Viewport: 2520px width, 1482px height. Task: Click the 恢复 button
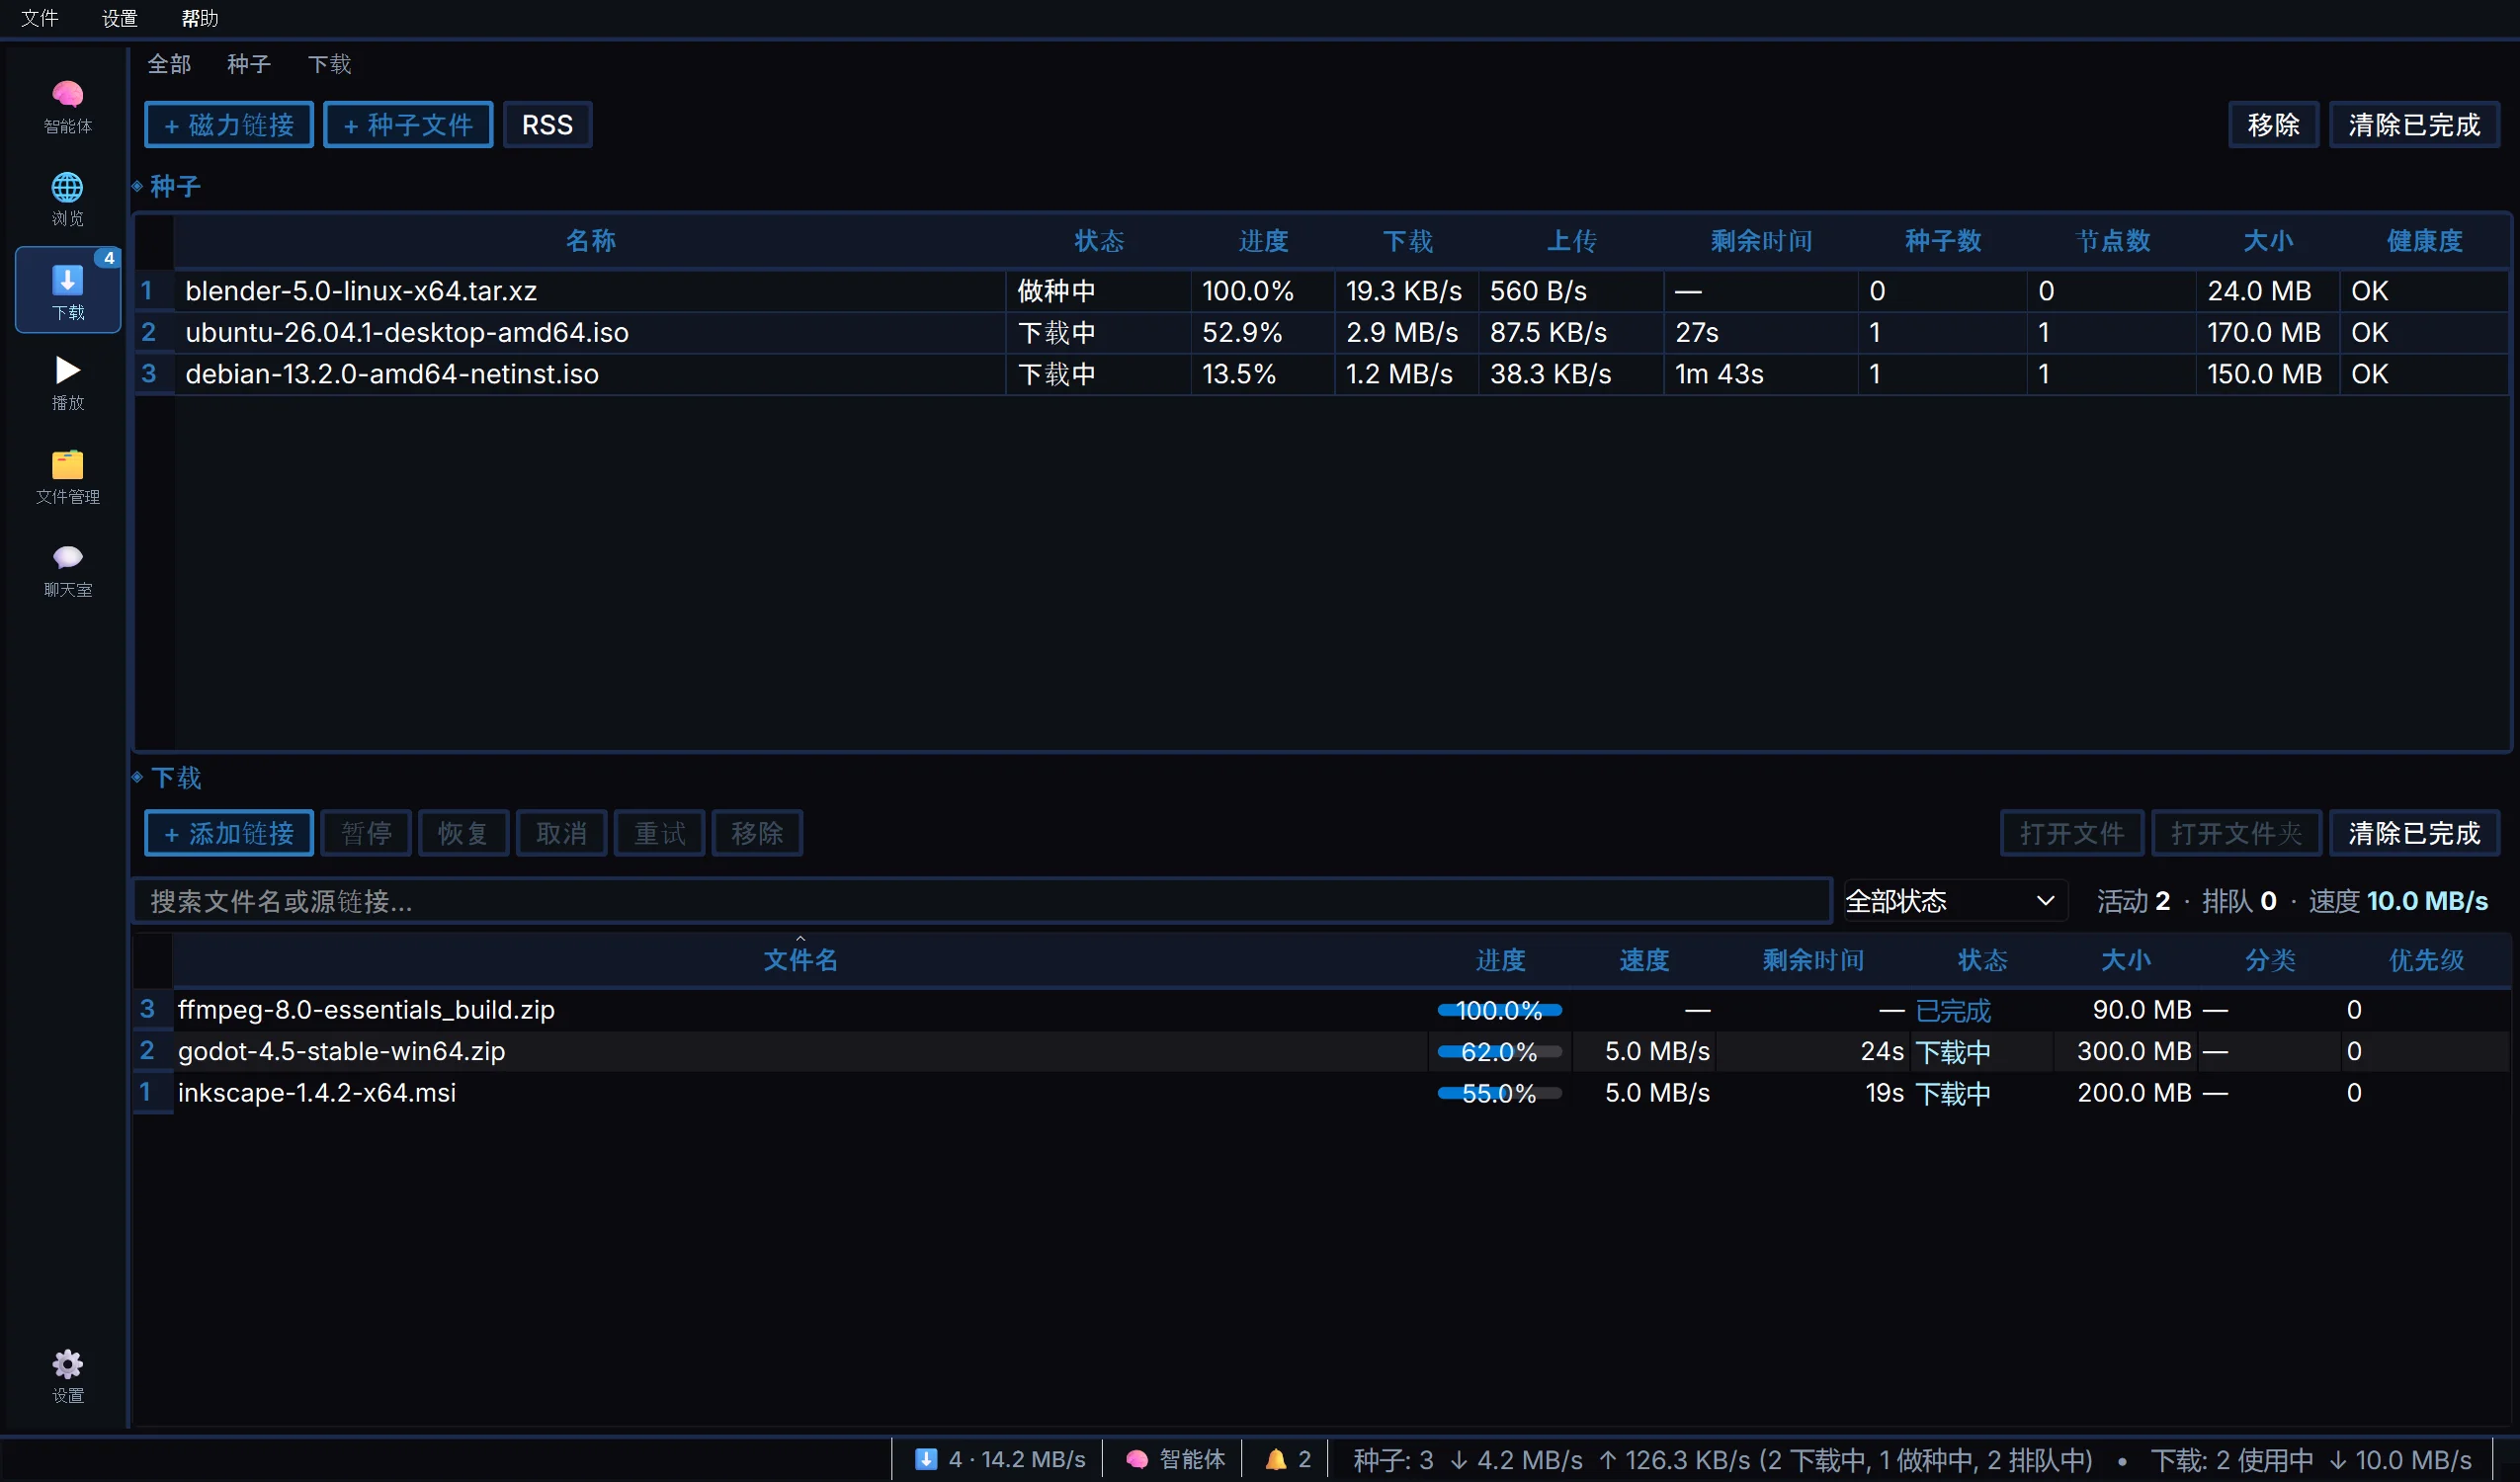(463, 833)
